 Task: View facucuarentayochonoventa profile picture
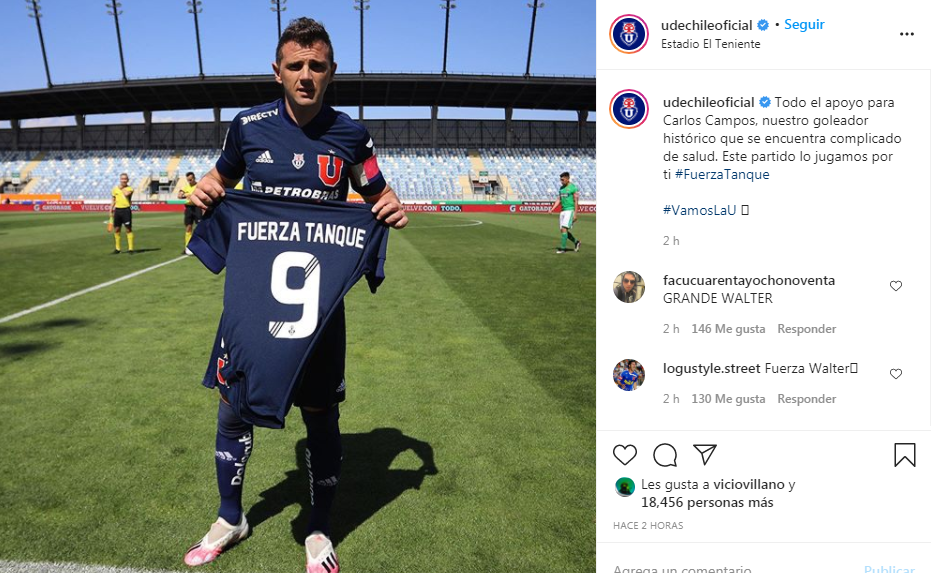[x=629, y=287]
